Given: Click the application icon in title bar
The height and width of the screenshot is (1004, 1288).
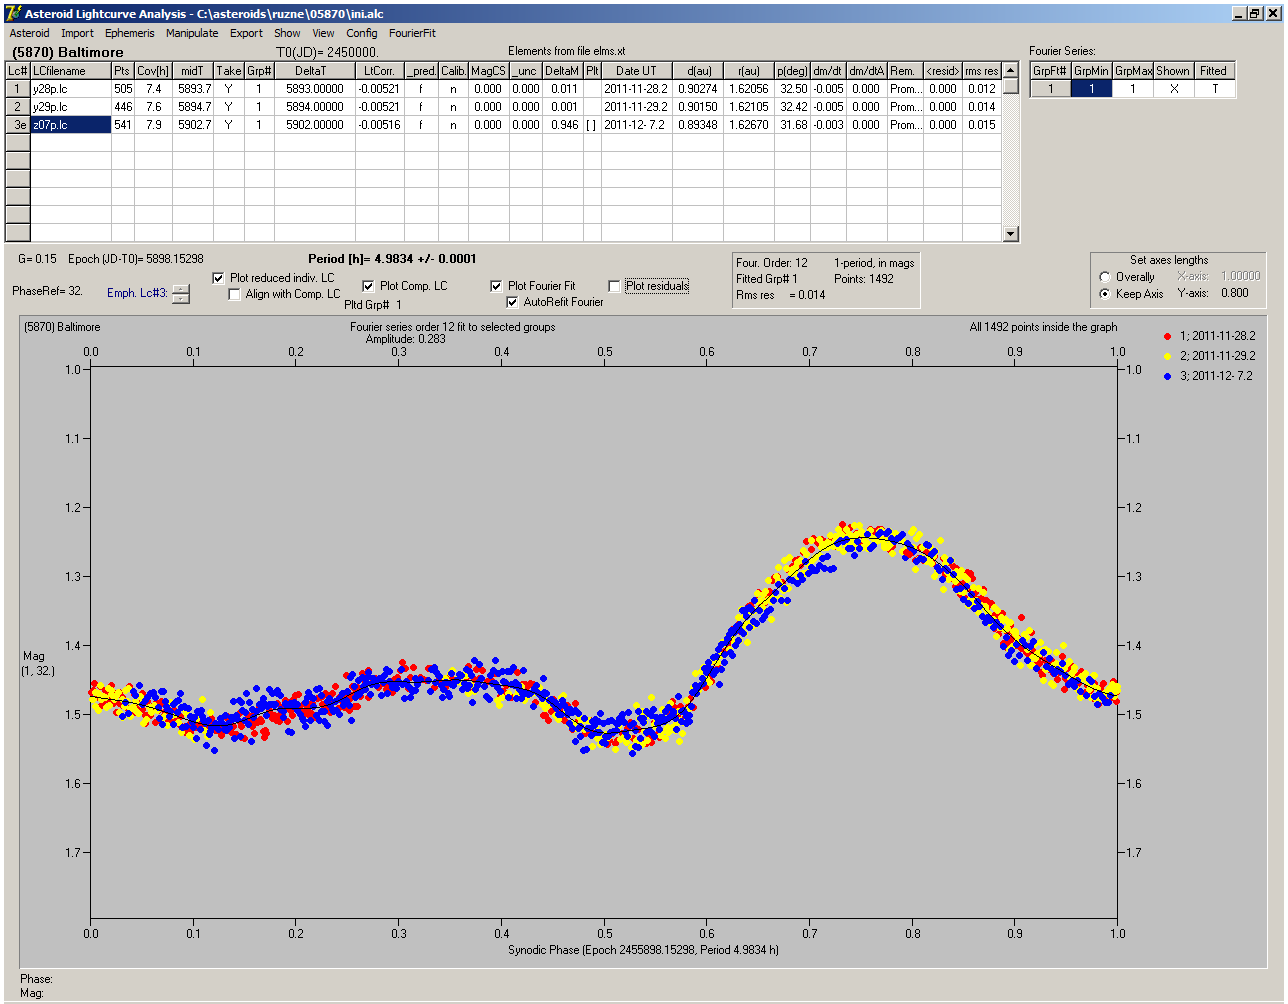Looking at the screenshot, I should coord(13,13).
